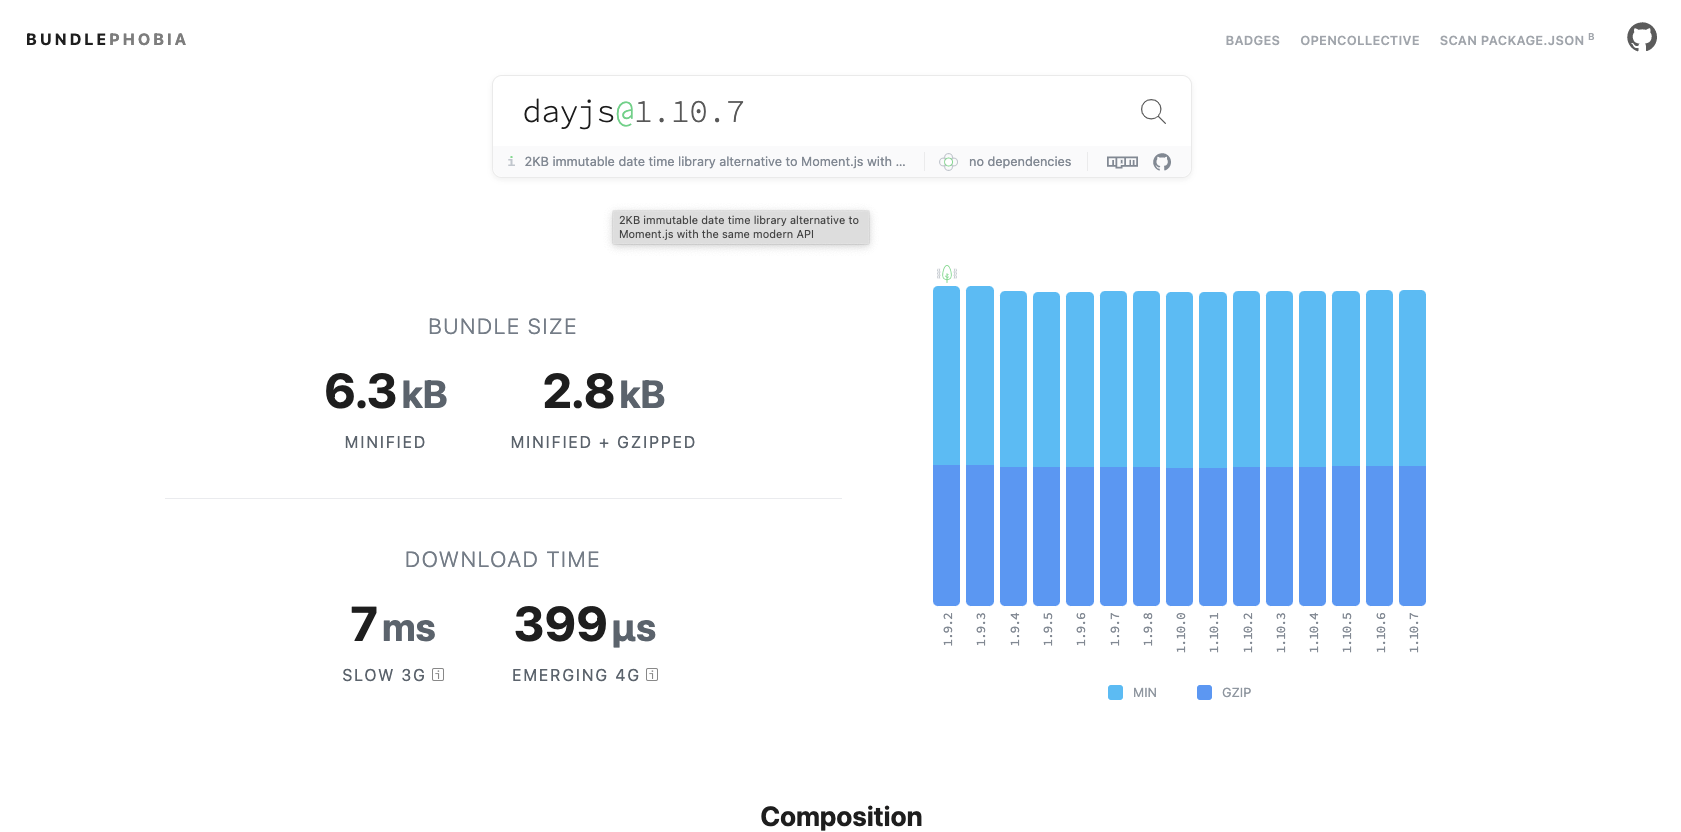Select the version 1.10.4 bar

(x=1312, y=448)
